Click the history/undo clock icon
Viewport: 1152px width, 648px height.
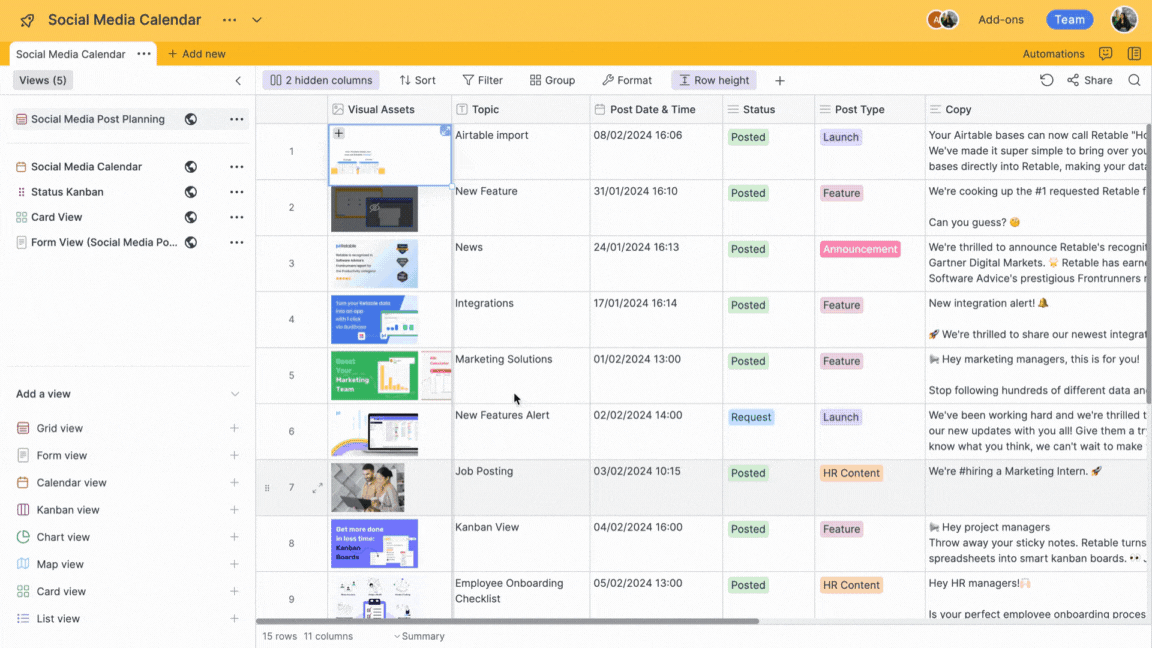(1046, 80)
